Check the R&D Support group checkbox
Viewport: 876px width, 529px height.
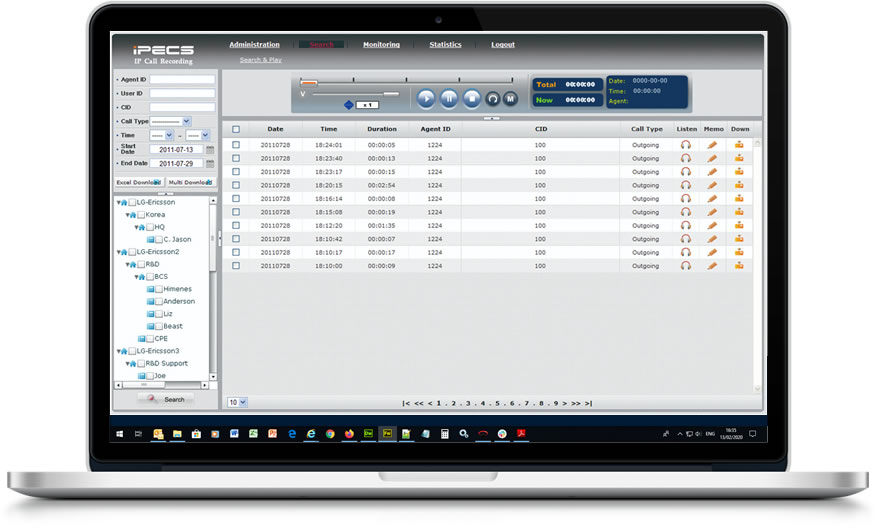(141, 363)
